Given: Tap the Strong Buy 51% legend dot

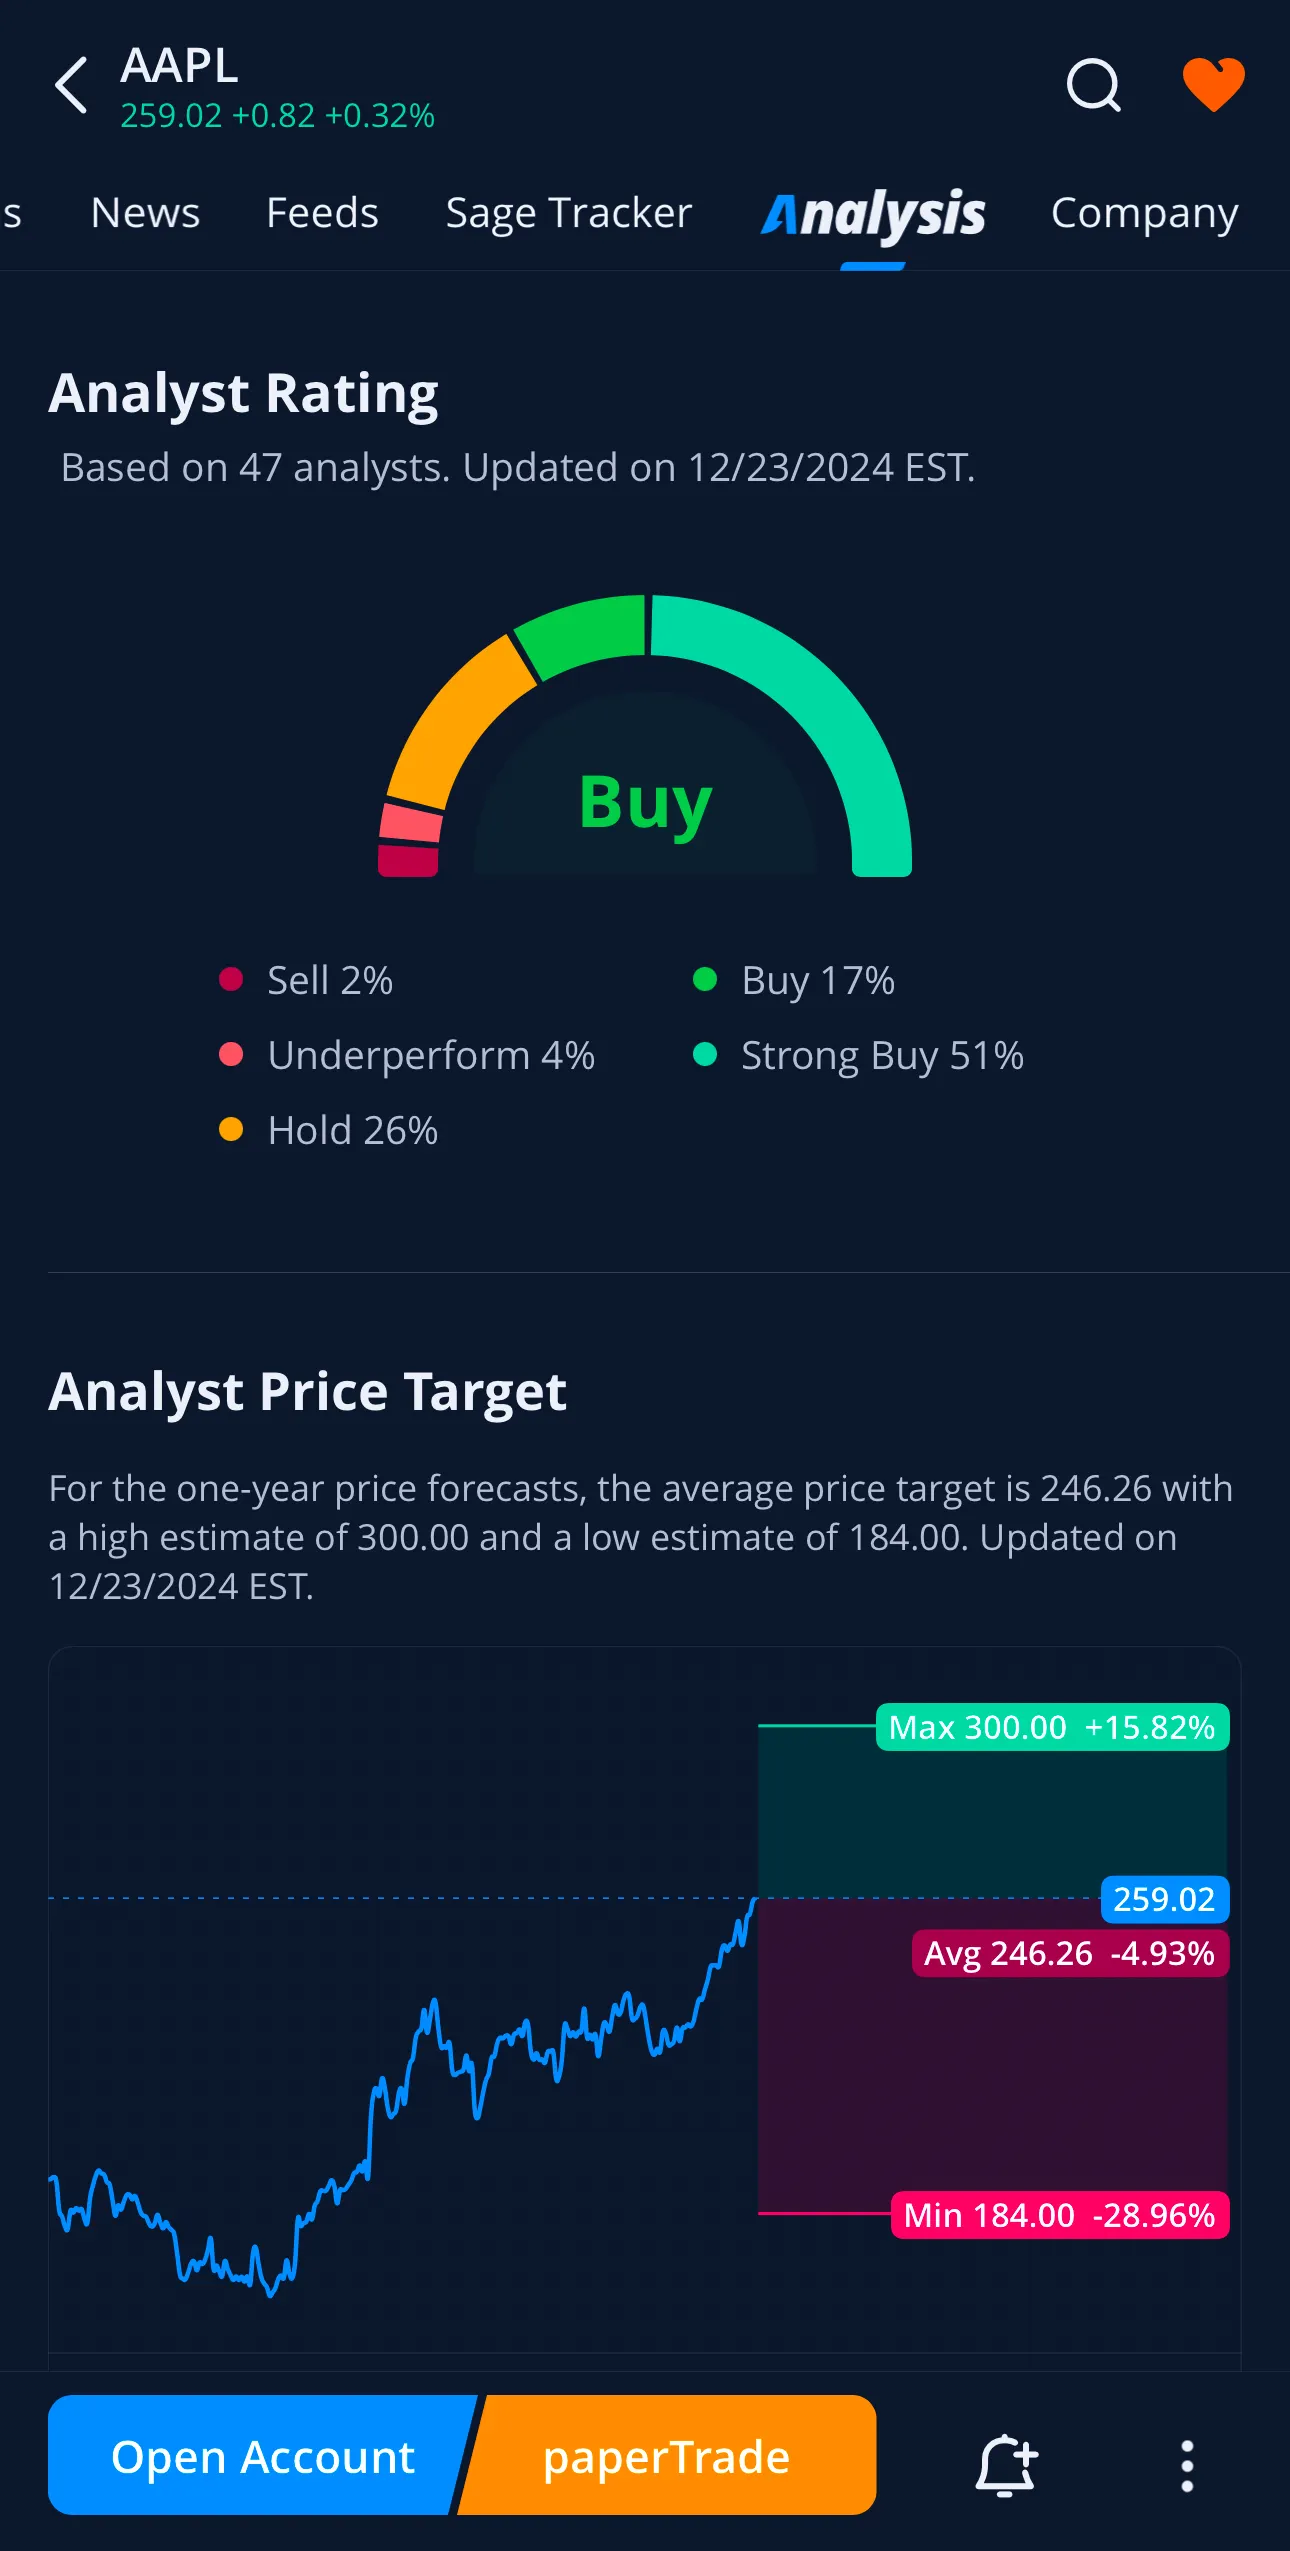Looking at the screenshot, I should tap(705, 1055).
